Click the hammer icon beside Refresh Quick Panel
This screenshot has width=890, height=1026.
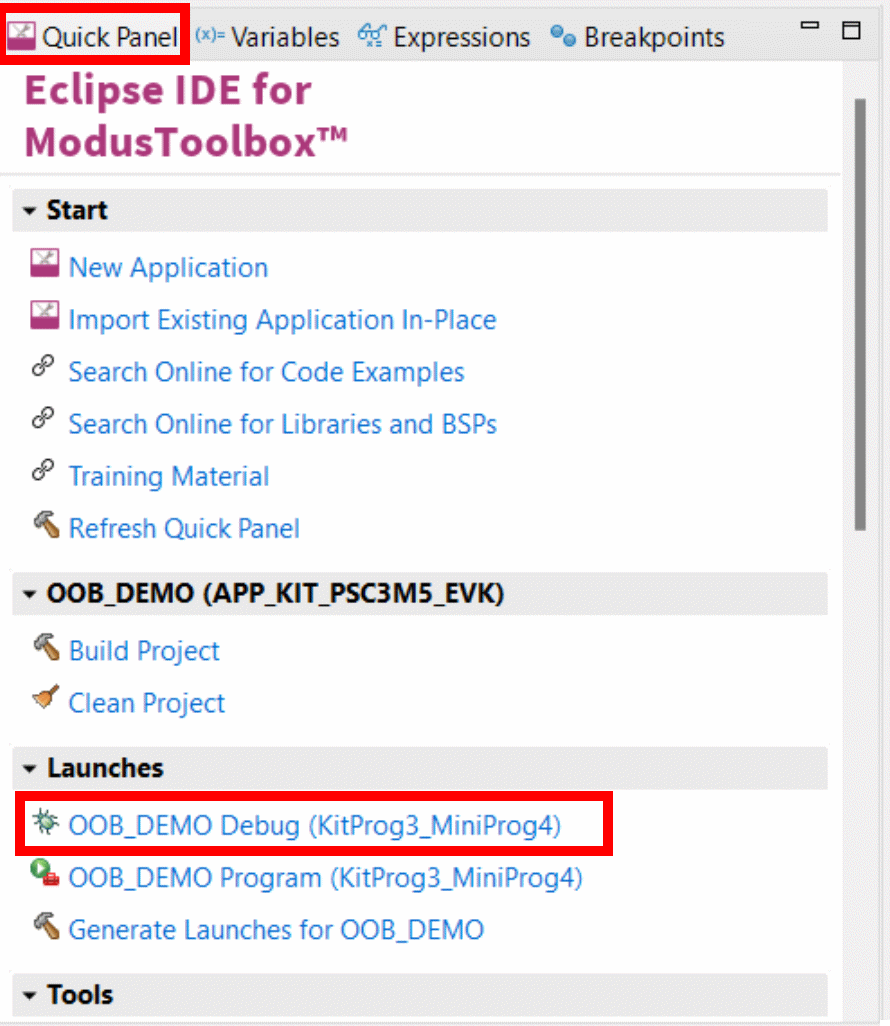tap(46, 525)
